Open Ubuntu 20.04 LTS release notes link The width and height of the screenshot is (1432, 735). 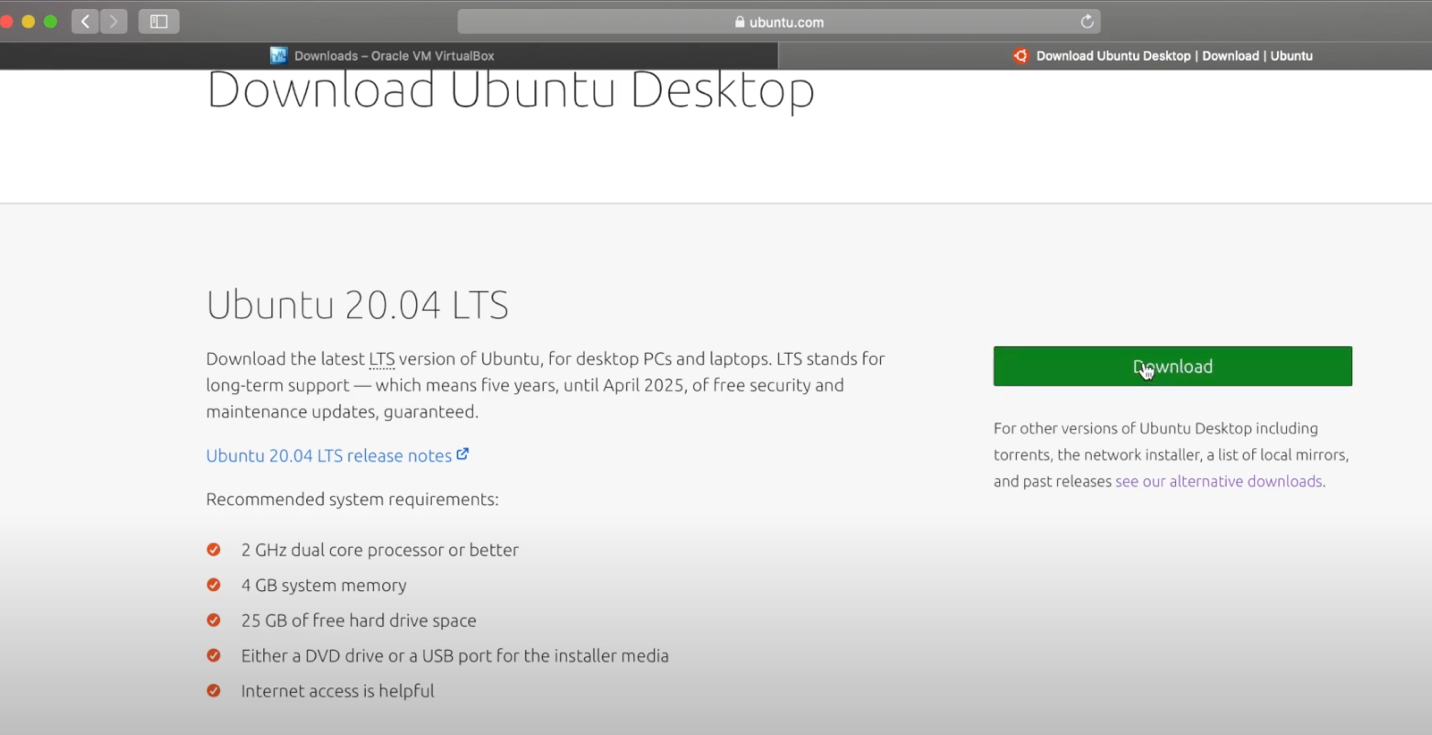pos(329,455)
